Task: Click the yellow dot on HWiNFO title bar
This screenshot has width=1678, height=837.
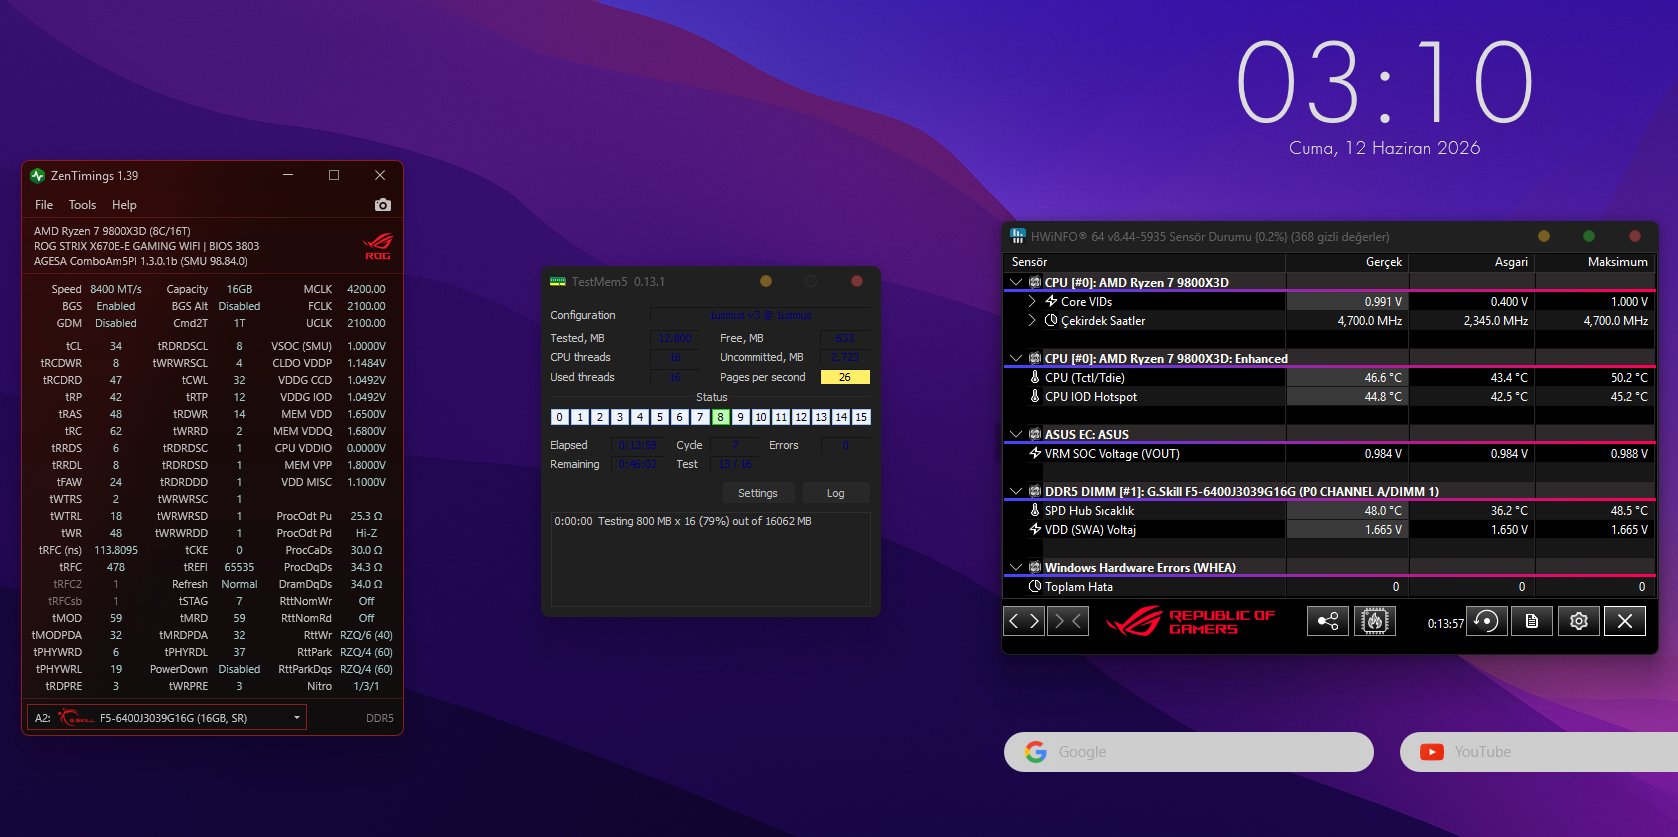Action: pyautogui.click(x=1544, y=236)
